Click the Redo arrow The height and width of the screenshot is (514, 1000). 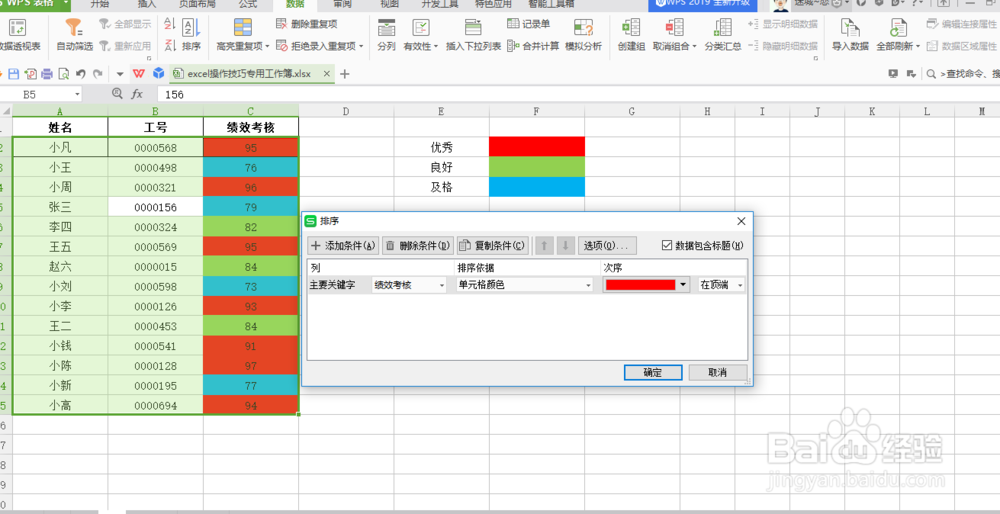pos(97,74)
